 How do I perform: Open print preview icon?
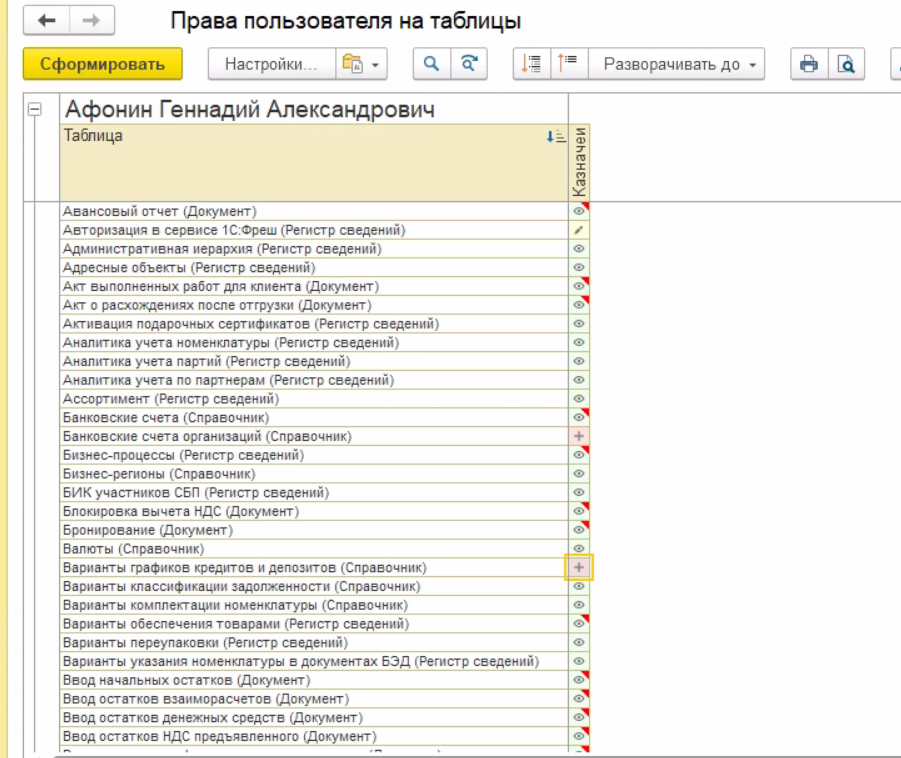click(x=846, y=64)
